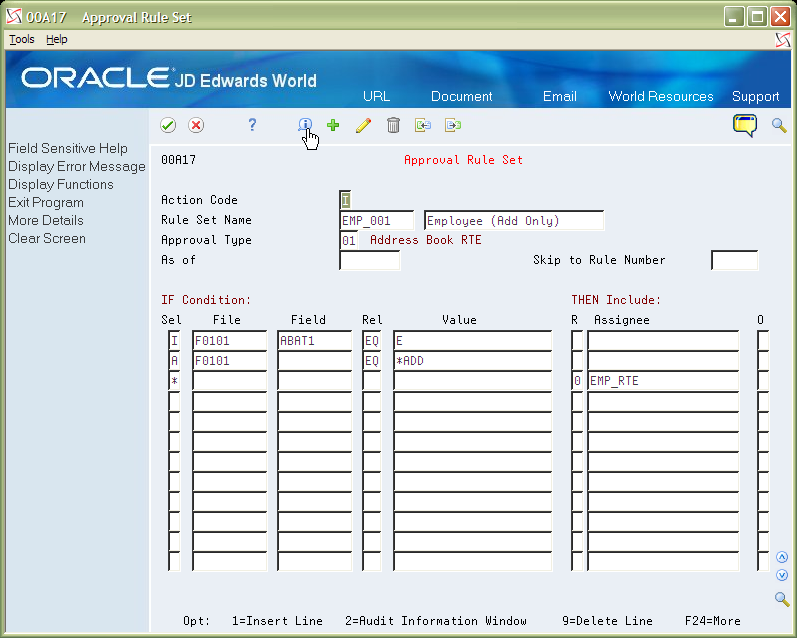Click the Sel field containing asterisk
This screenshot has height=638, width=797.
174,381
